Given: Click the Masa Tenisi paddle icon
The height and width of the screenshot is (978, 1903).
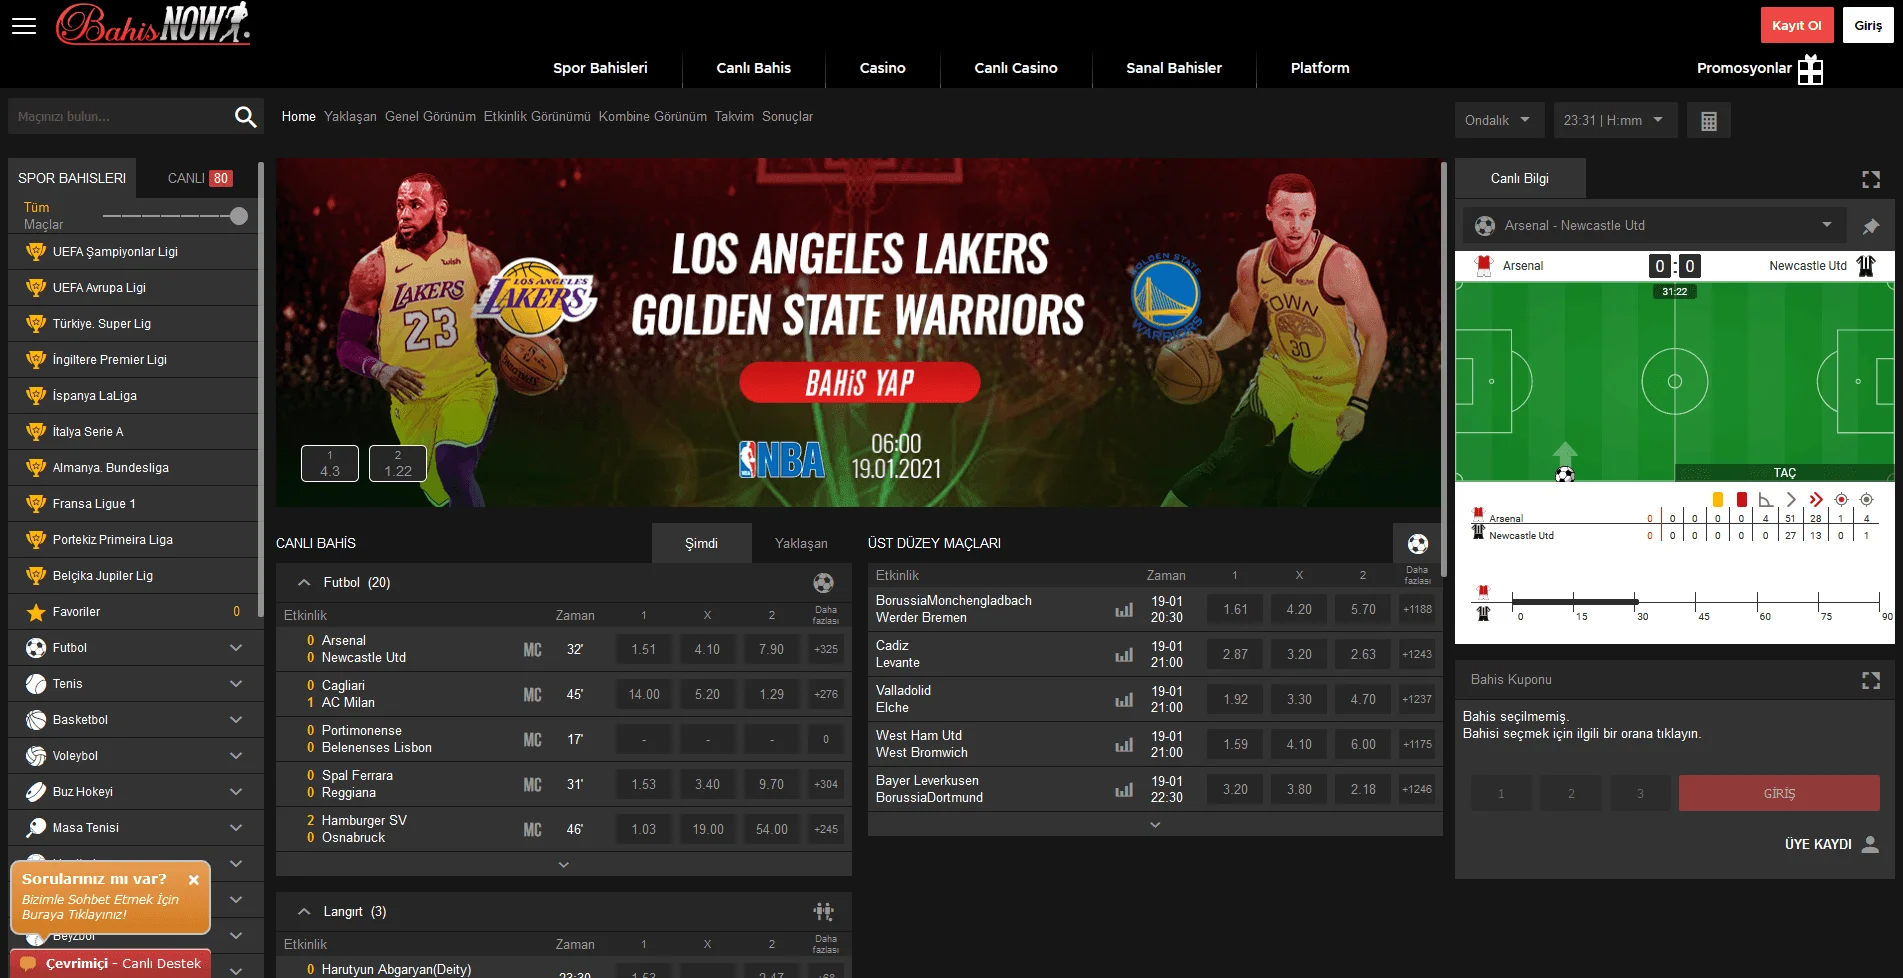Looking at the screenshot, I should [36, 828].
